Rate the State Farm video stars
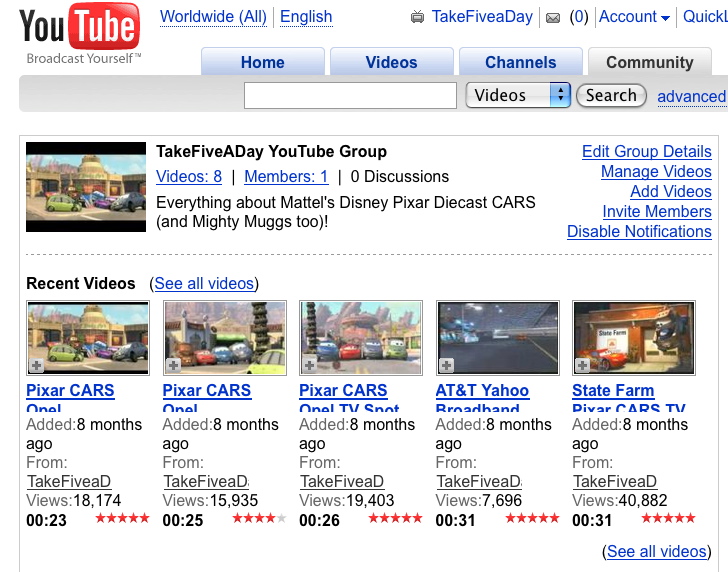This screenshot has width=728, height=572. coord(669,518)
